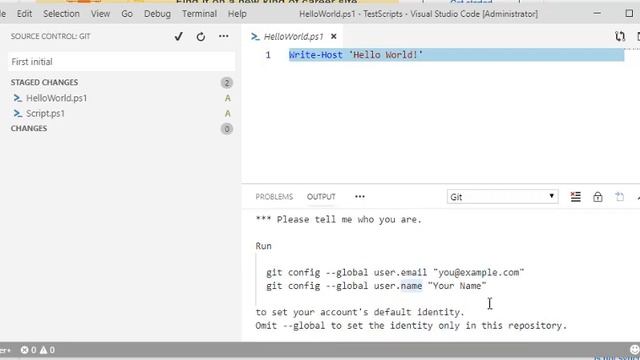Open the Edit menu
640x360 pixels.
pyautogui.click(x=24, y=14)
